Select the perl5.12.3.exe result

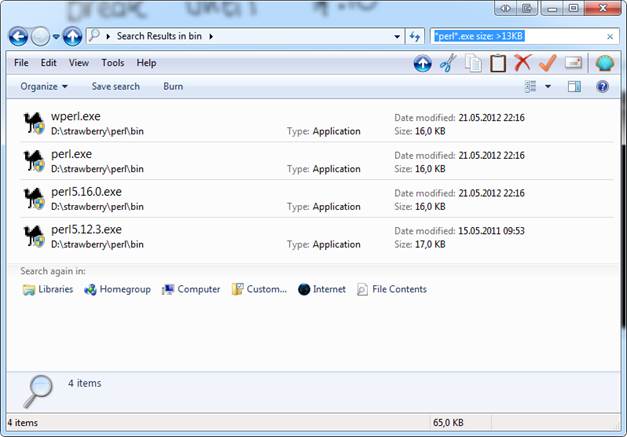point(86,230)
